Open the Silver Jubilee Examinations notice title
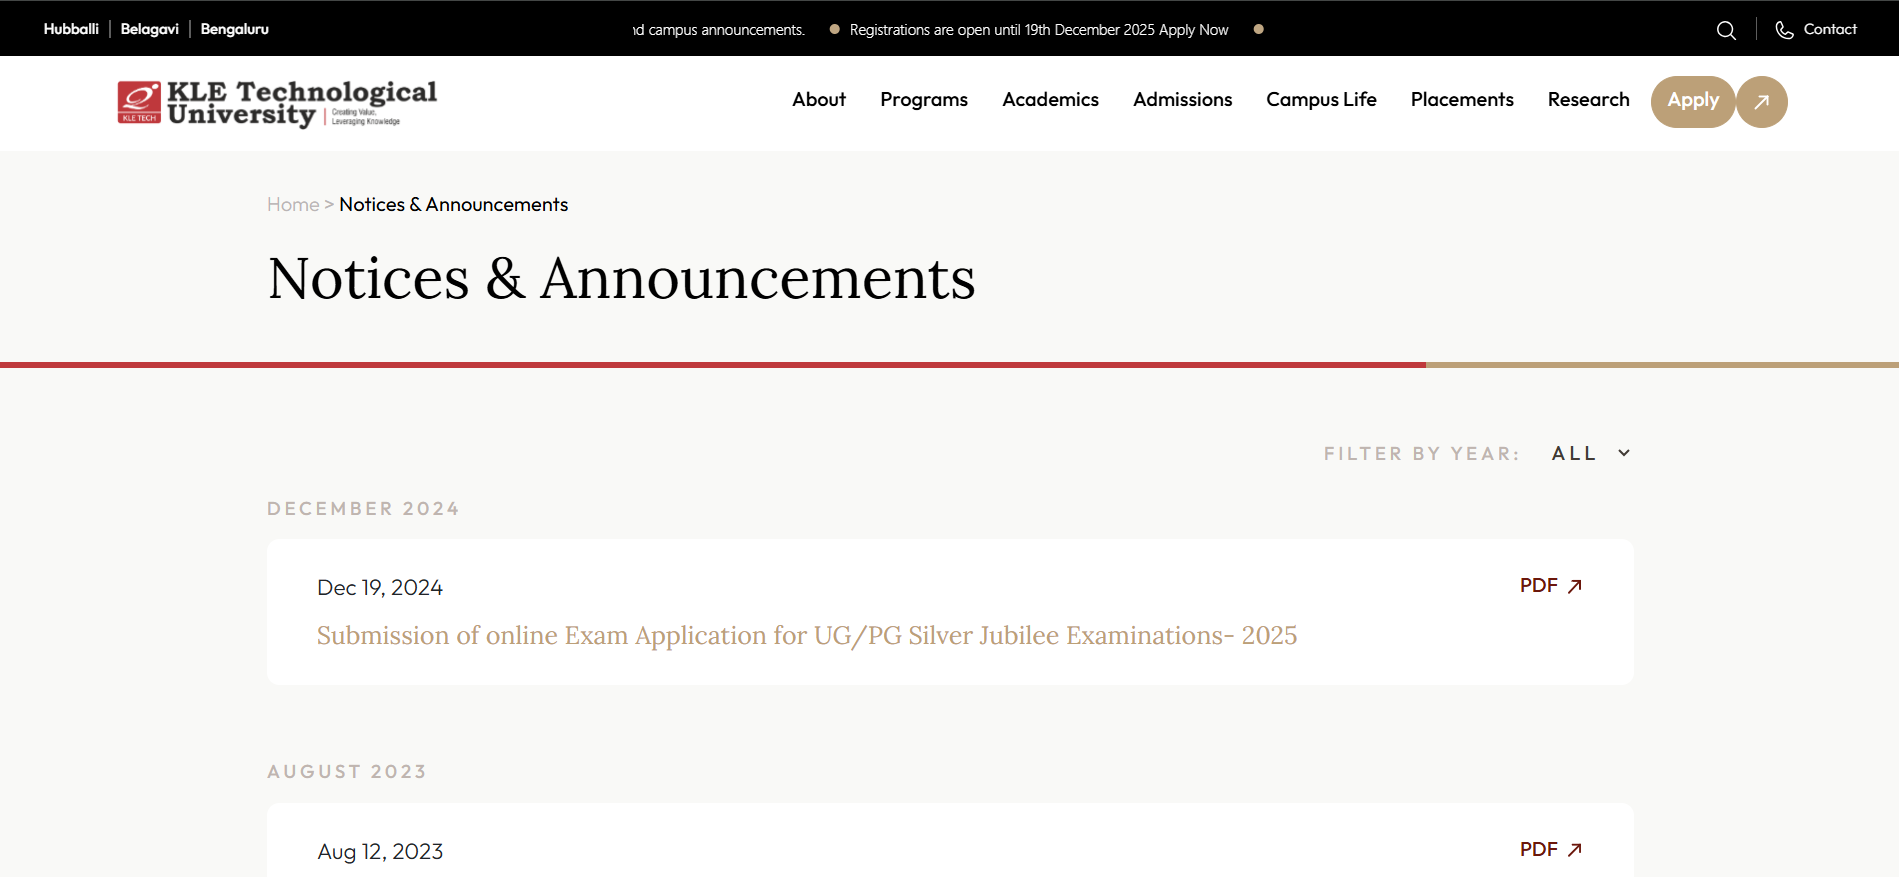Viewport: 1899px width, 877px height. (806, 636)
